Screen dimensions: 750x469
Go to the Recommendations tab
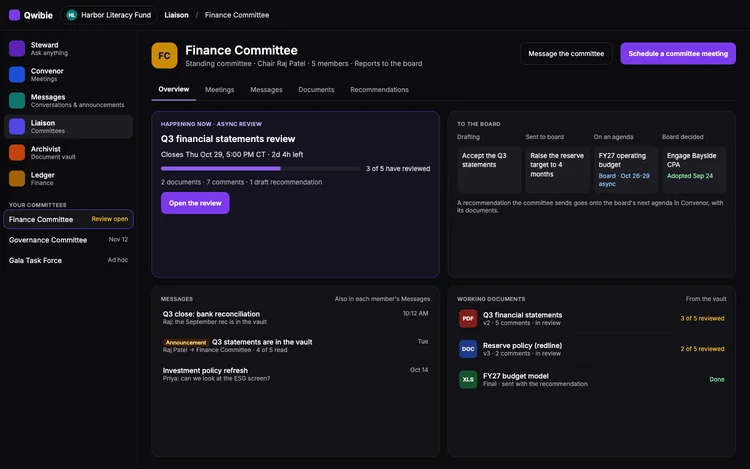[x=379, y=89]
